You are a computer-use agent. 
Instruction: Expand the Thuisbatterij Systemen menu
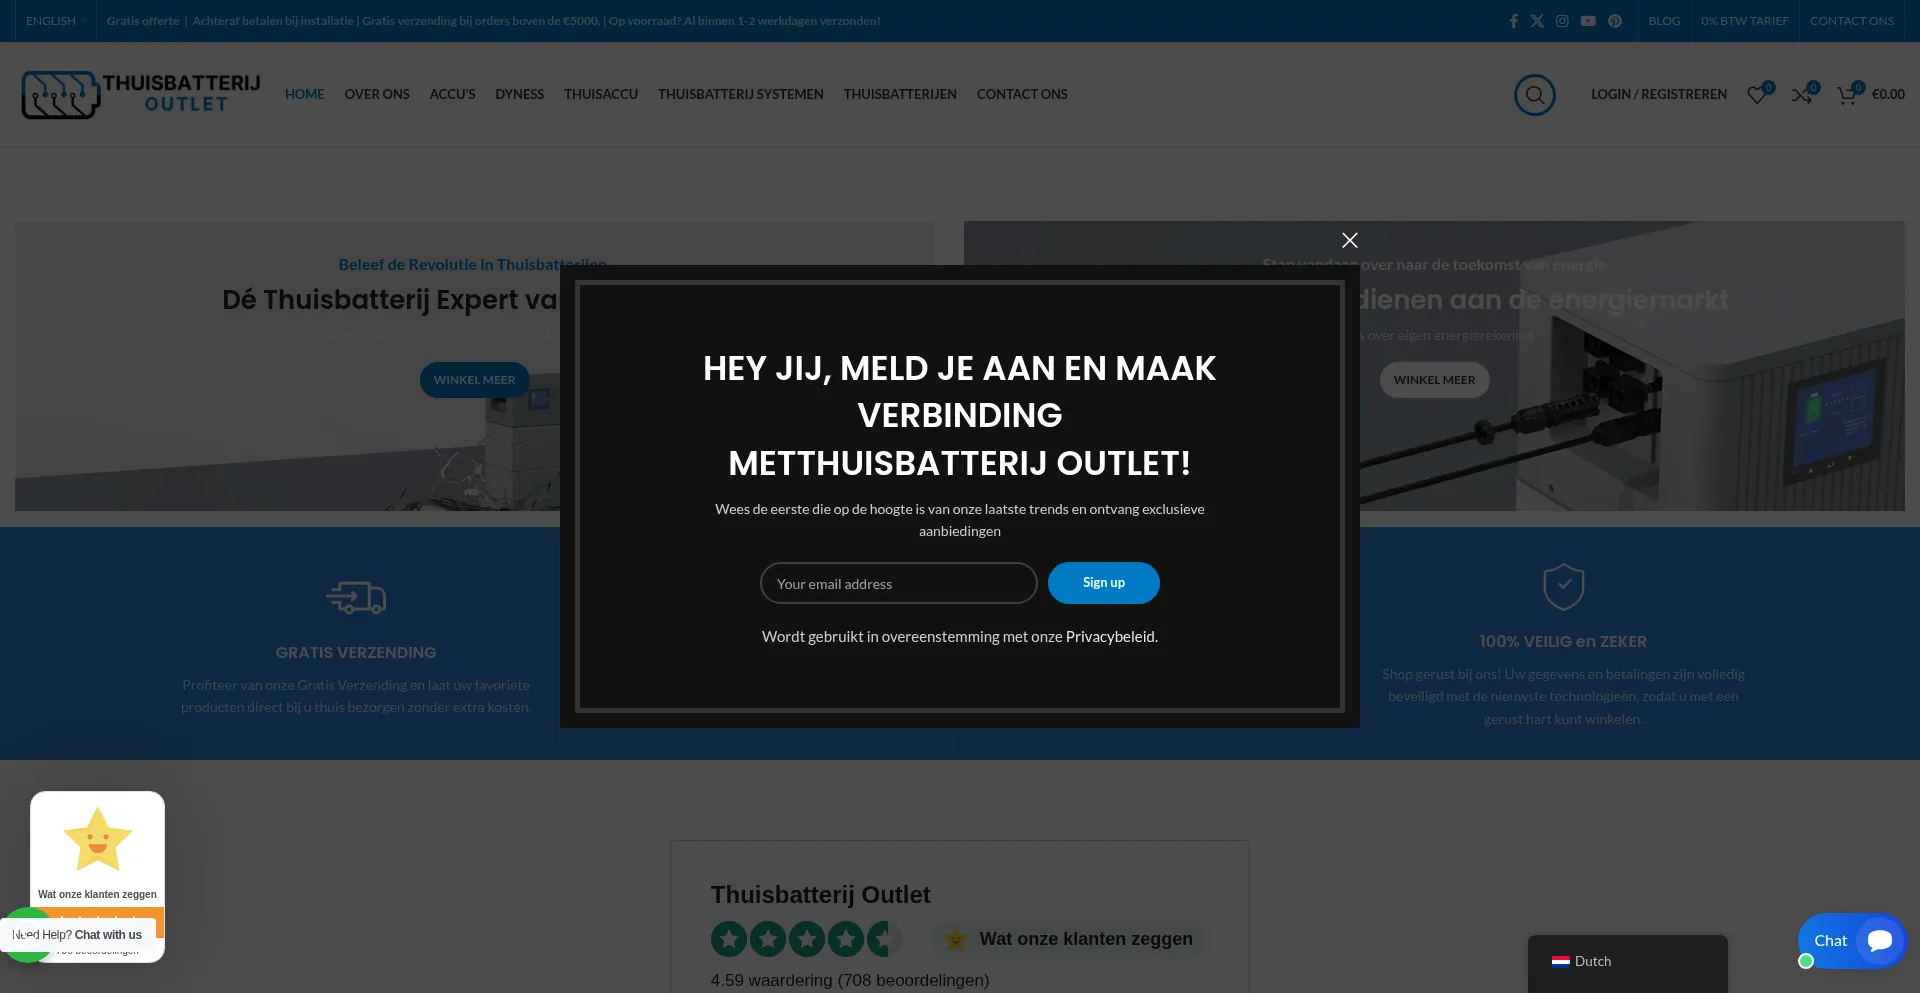click(740, 94)
